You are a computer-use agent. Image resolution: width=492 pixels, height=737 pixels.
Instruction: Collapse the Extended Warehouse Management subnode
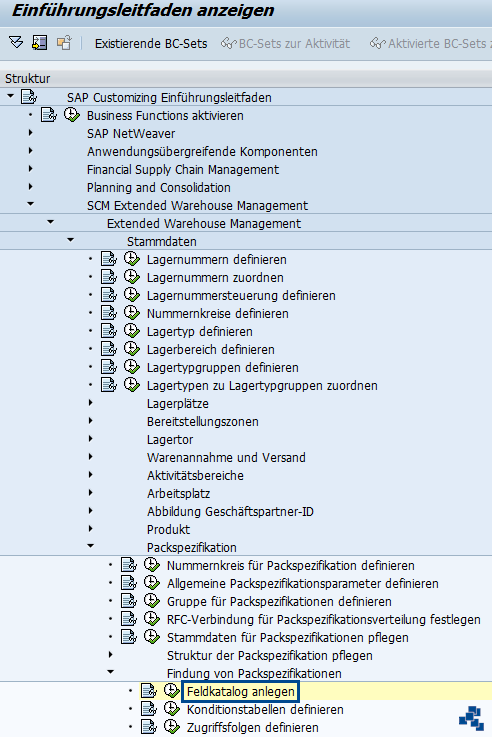[50, 222]
